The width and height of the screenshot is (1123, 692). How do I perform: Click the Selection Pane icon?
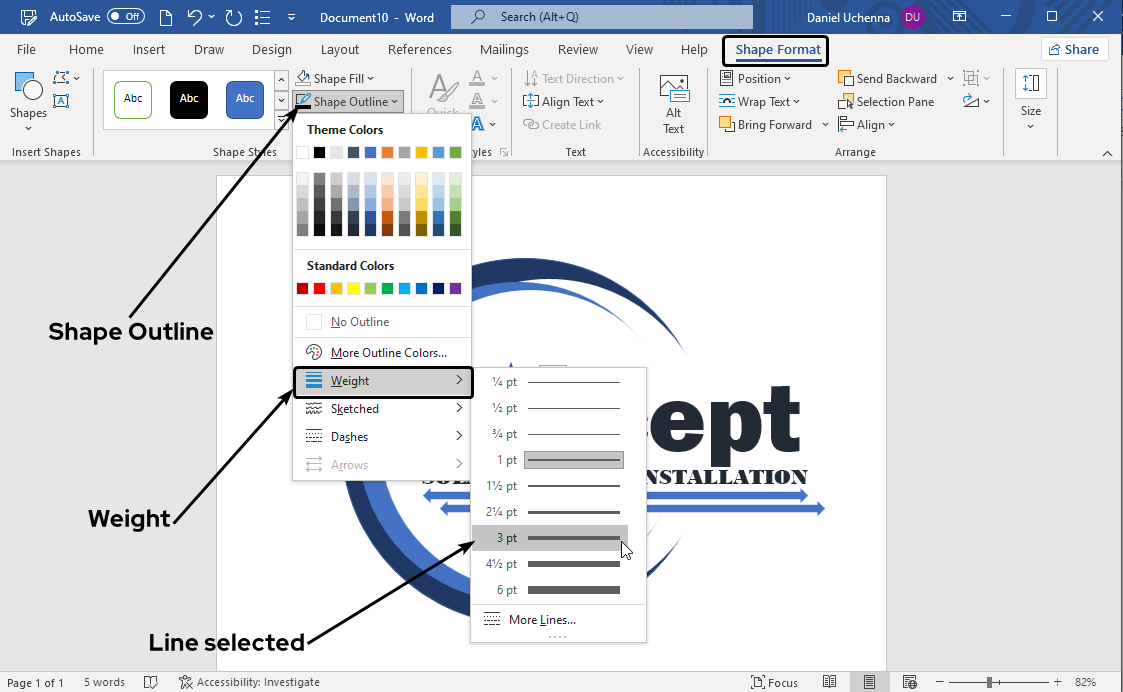[845, 102]
